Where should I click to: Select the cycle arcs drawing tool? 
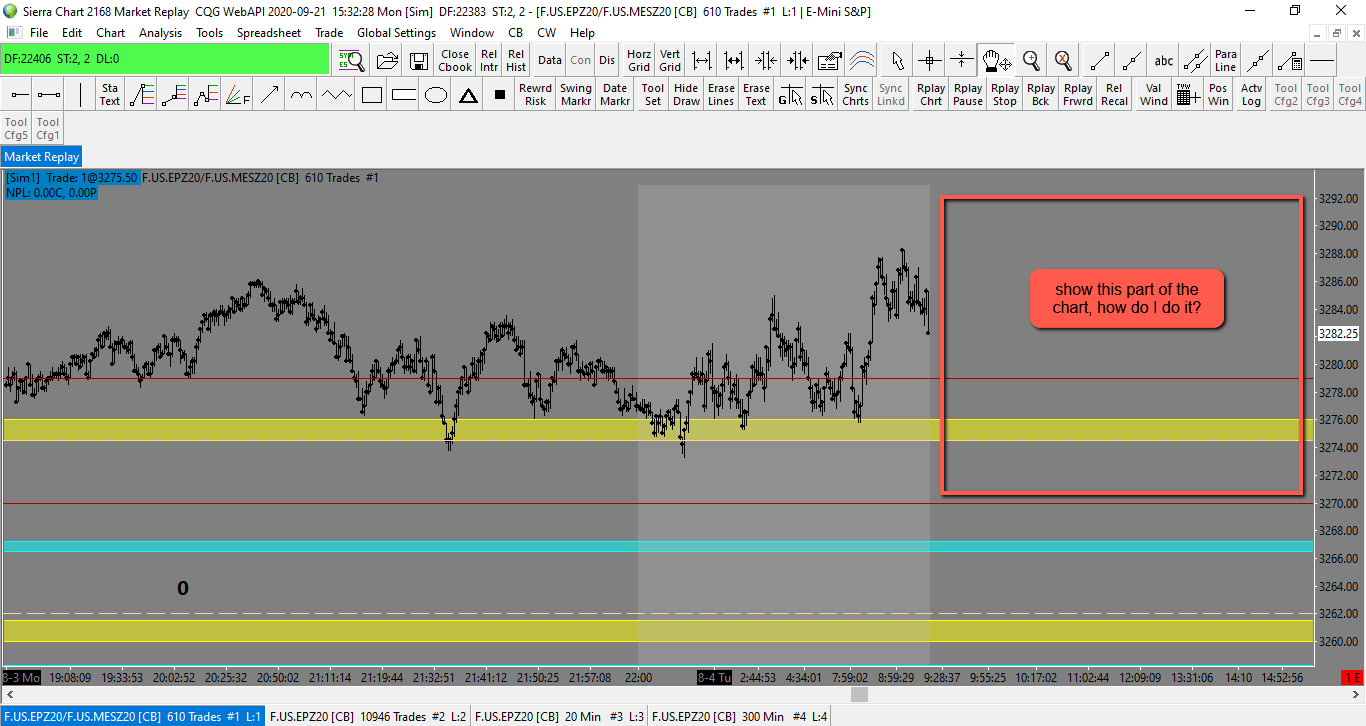(302, 95)
